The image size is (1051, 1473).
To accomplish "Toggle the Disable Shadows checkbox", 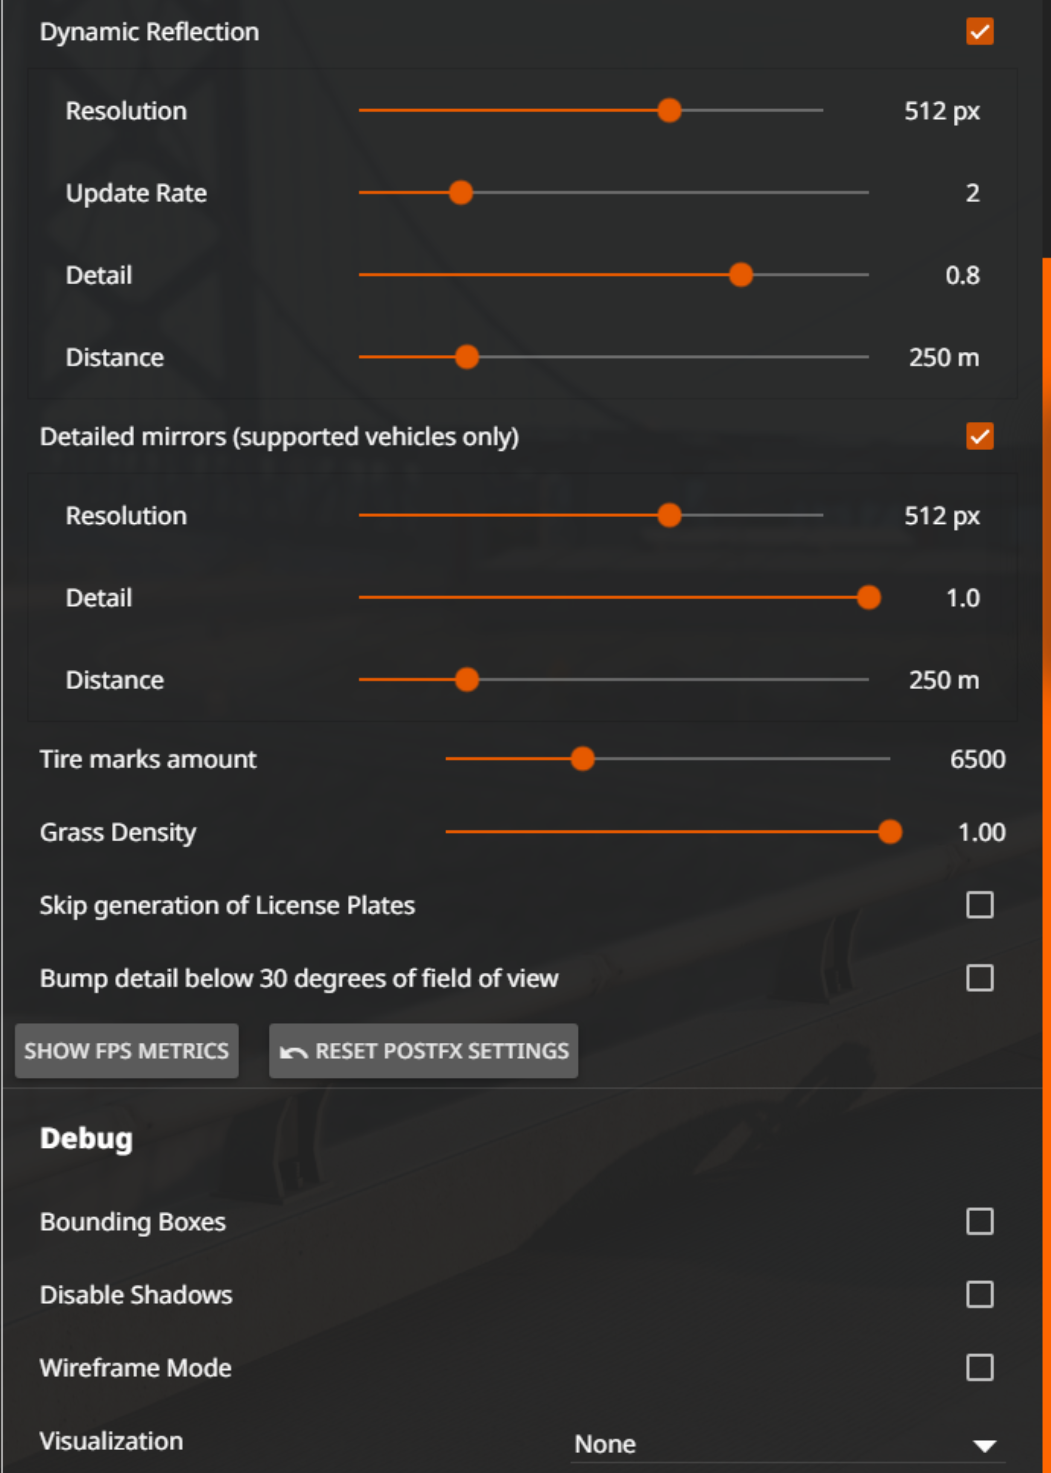I will [980, 1295].
